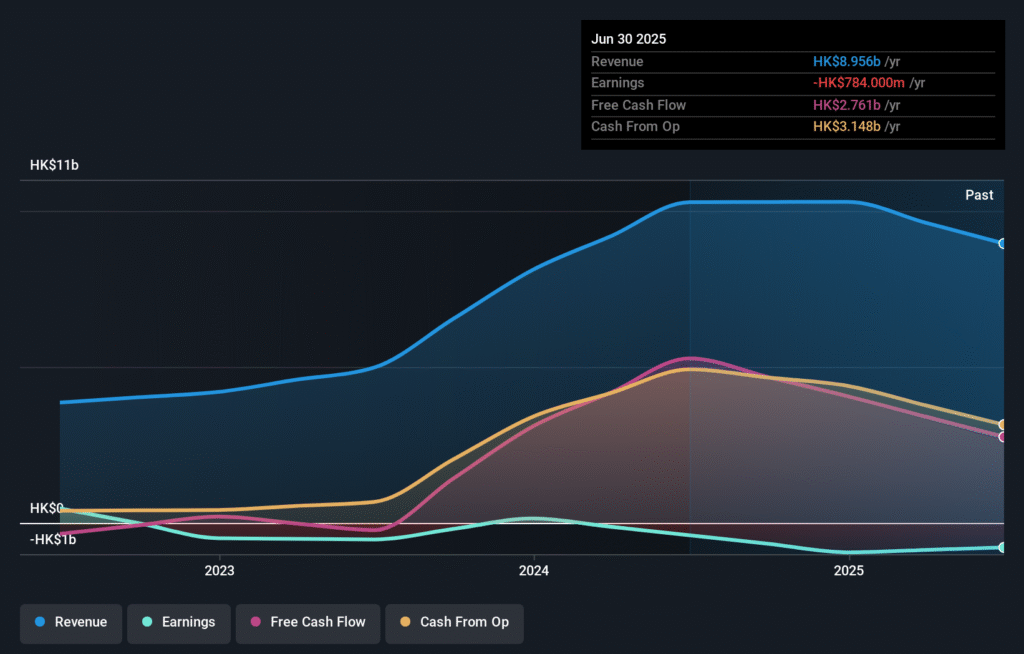1024x654 pixels.
Task: Select the orange Cash From Op endpoint marker
Action: coord(1002,425)
